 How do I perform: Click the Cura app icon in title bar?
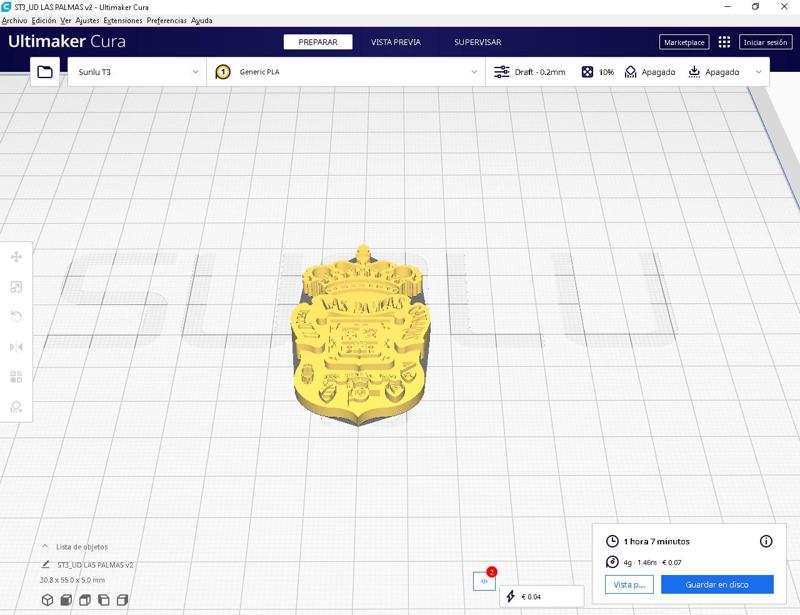[x=6, y=7]
